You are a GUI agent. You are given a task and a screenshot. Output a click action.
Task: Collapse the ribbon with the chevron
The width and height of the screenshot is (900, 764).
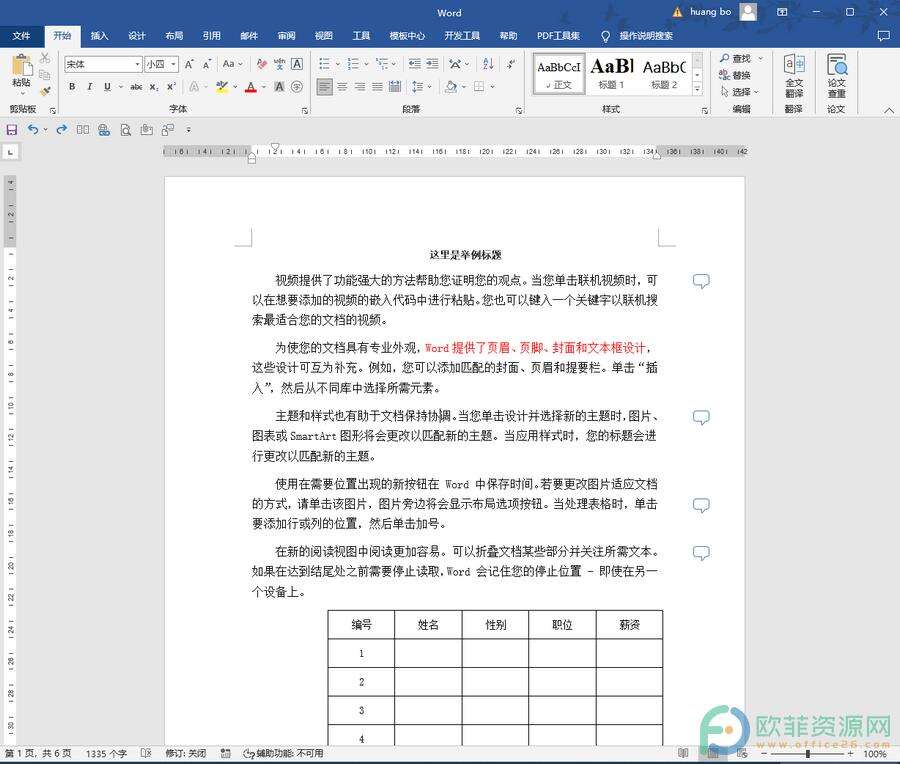tap(889, 110)
